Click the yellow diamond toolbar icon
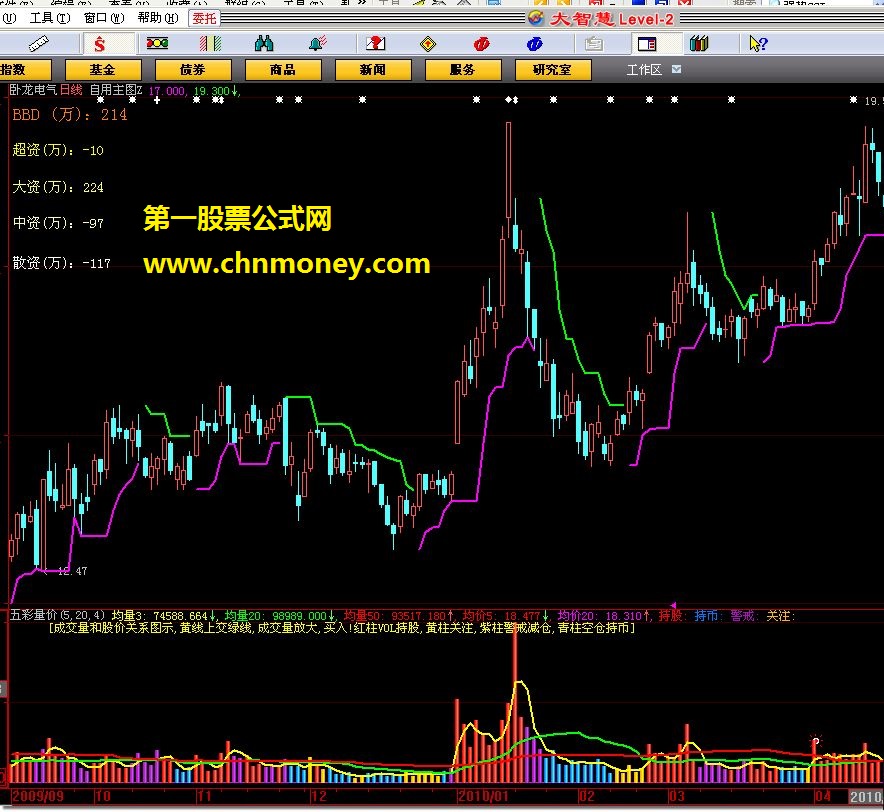Screen dimensions: 884x812 [x=428, y=43]
